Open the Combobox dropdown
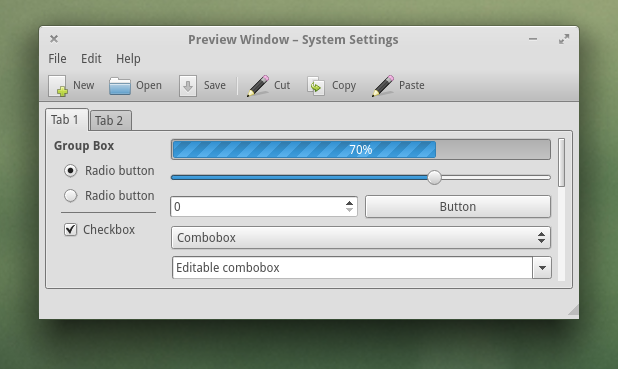The image size is (618, 369). [x=361, y=237]
